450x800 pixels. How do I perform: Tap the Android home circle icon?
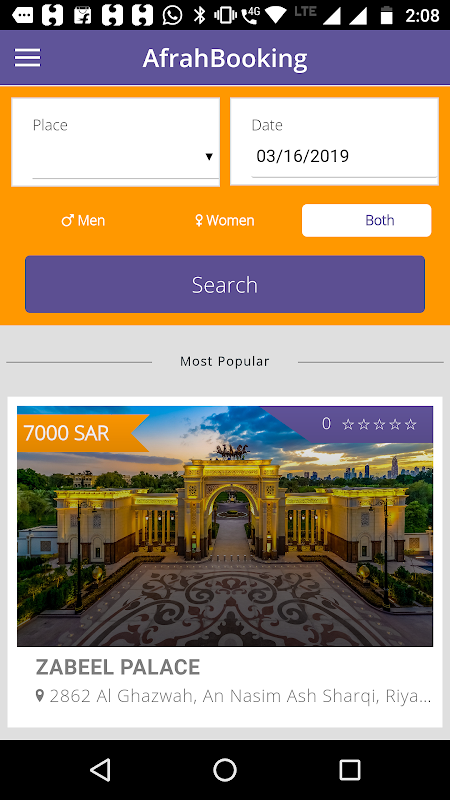[x=224, y=769]
